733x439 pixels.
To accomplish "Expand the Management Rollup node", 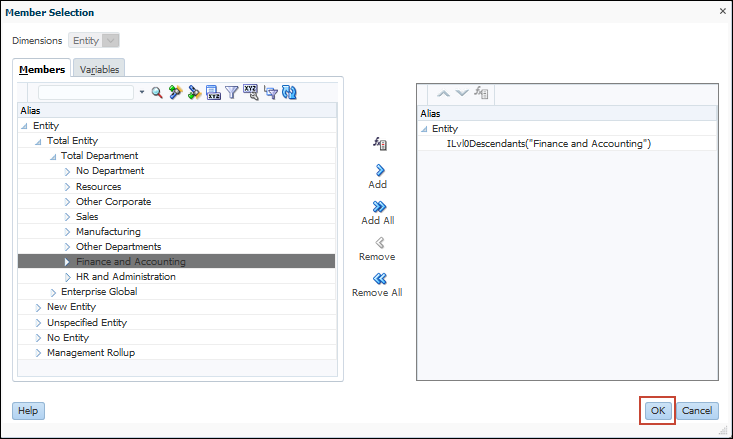I will point(38,353).
